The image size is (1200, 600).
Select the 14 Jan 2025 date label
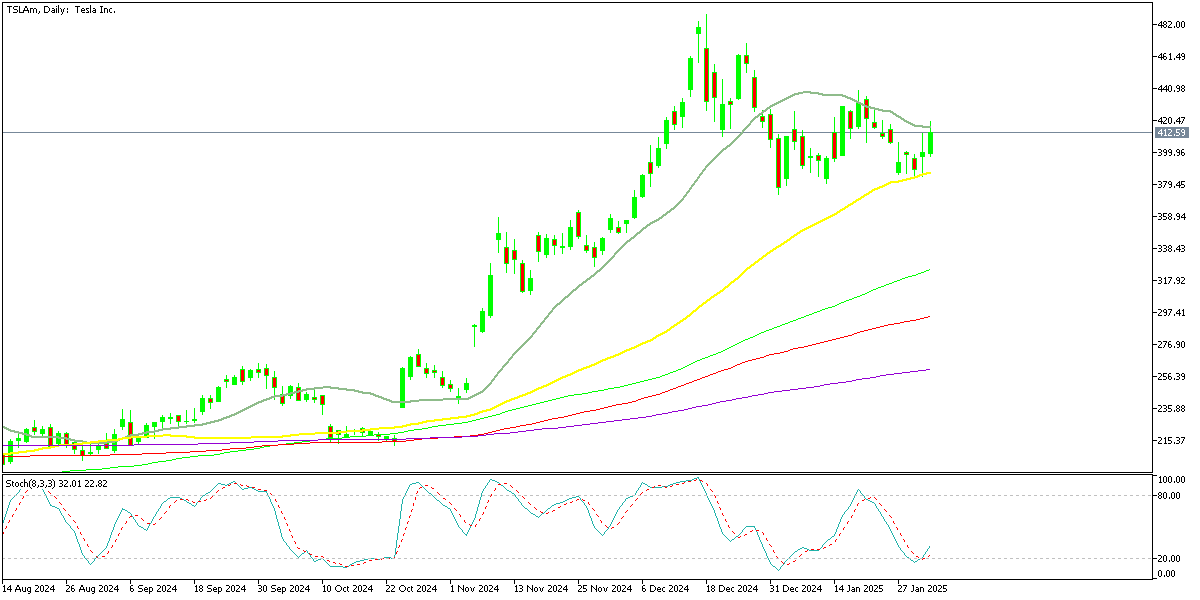pyautogui.click(x=861, y=590)
